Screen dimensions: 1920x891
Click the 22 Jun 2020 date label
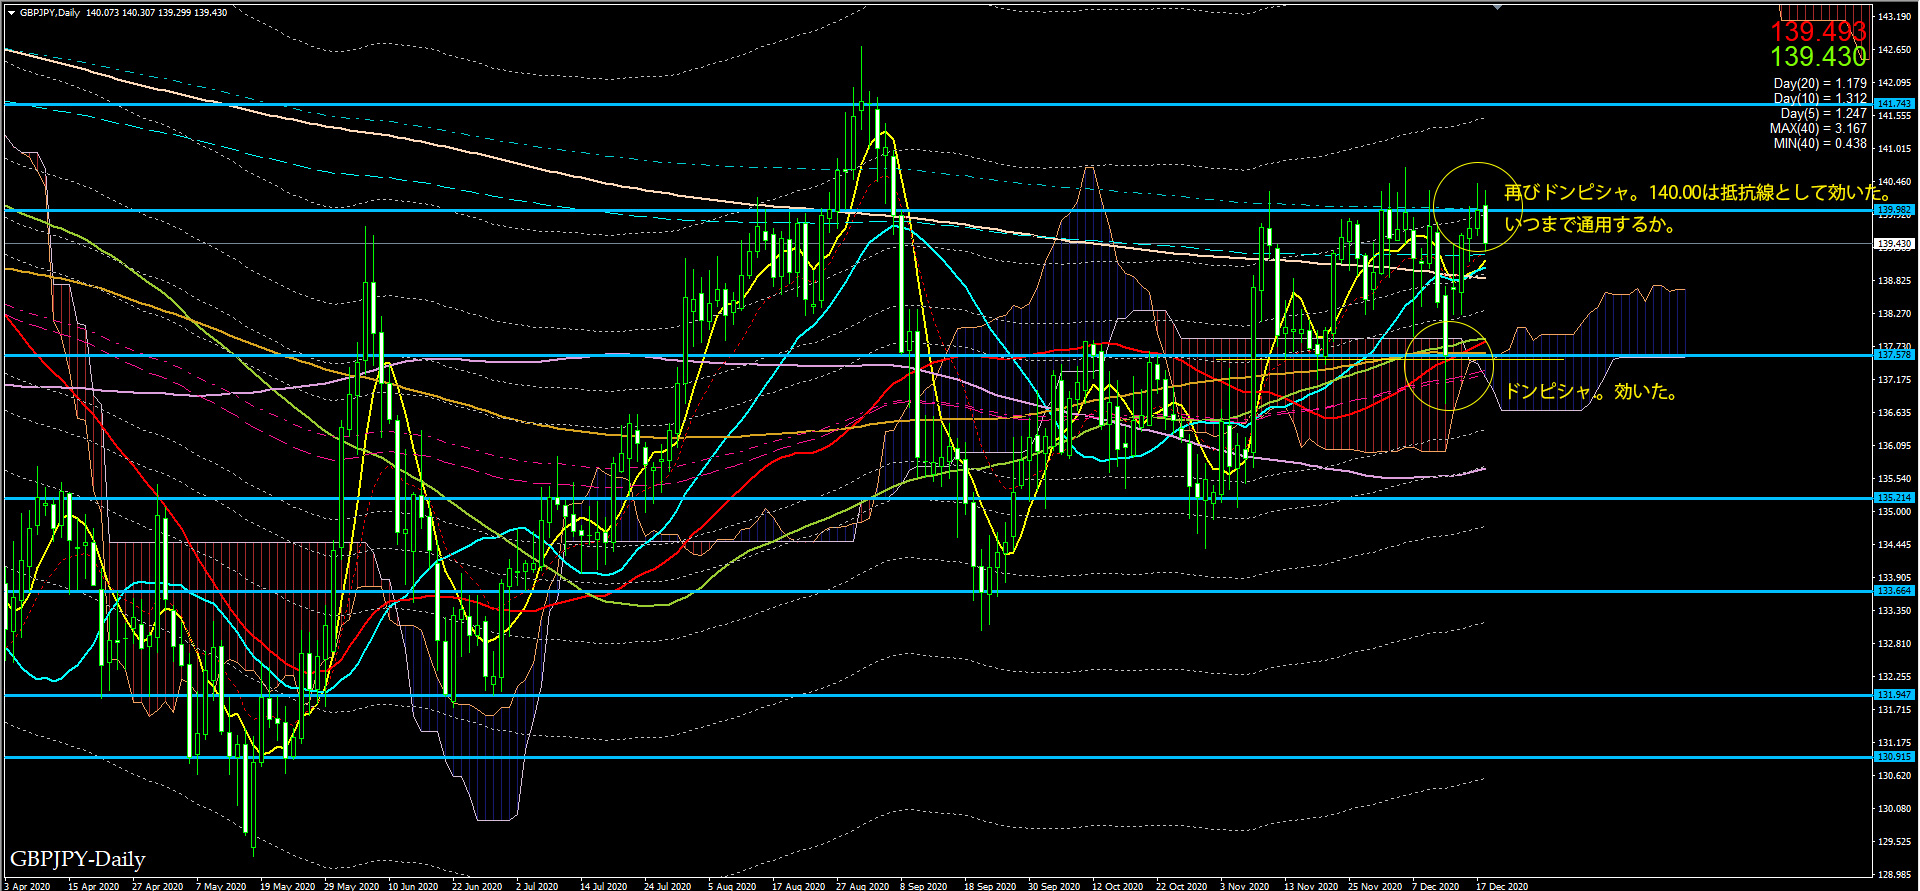click(x=477, y=886)
